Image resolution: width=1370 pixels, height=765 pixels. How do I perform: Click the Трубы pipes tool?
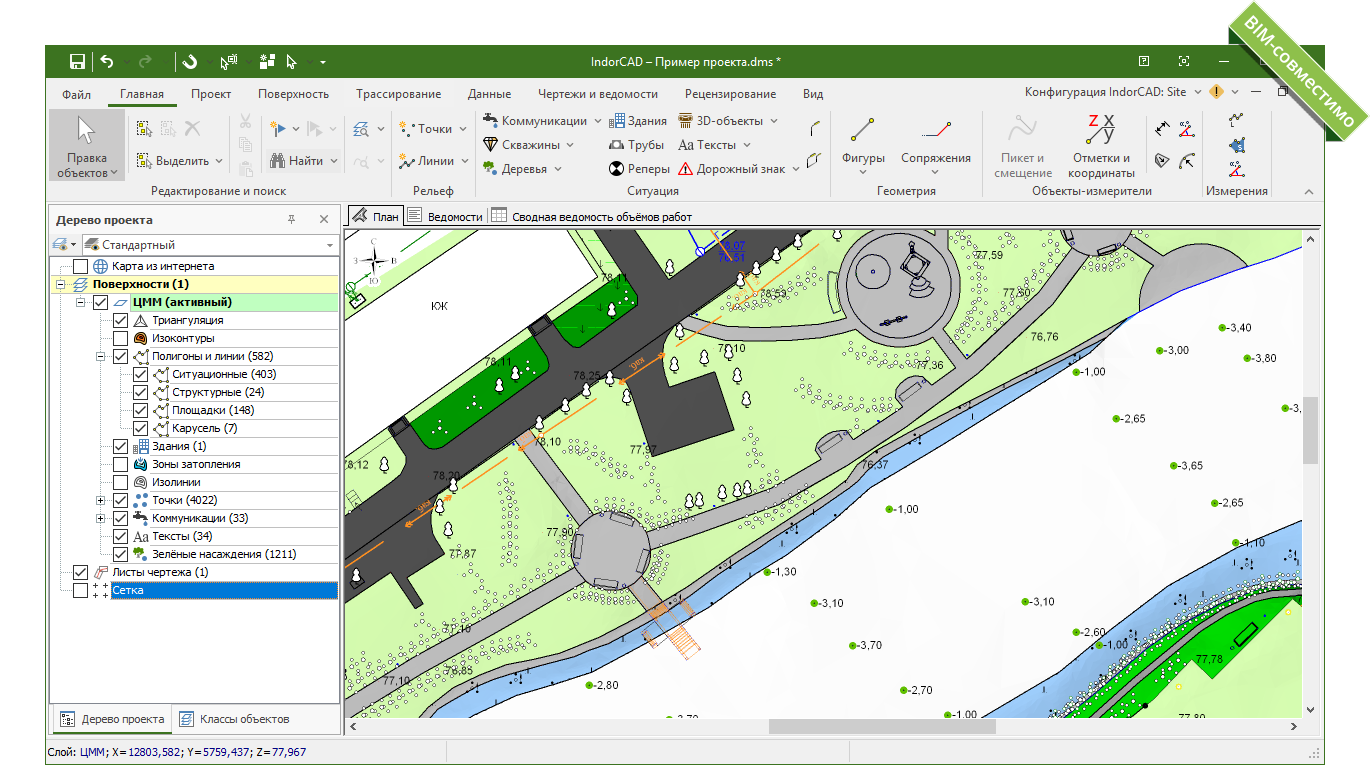point(636,145)
